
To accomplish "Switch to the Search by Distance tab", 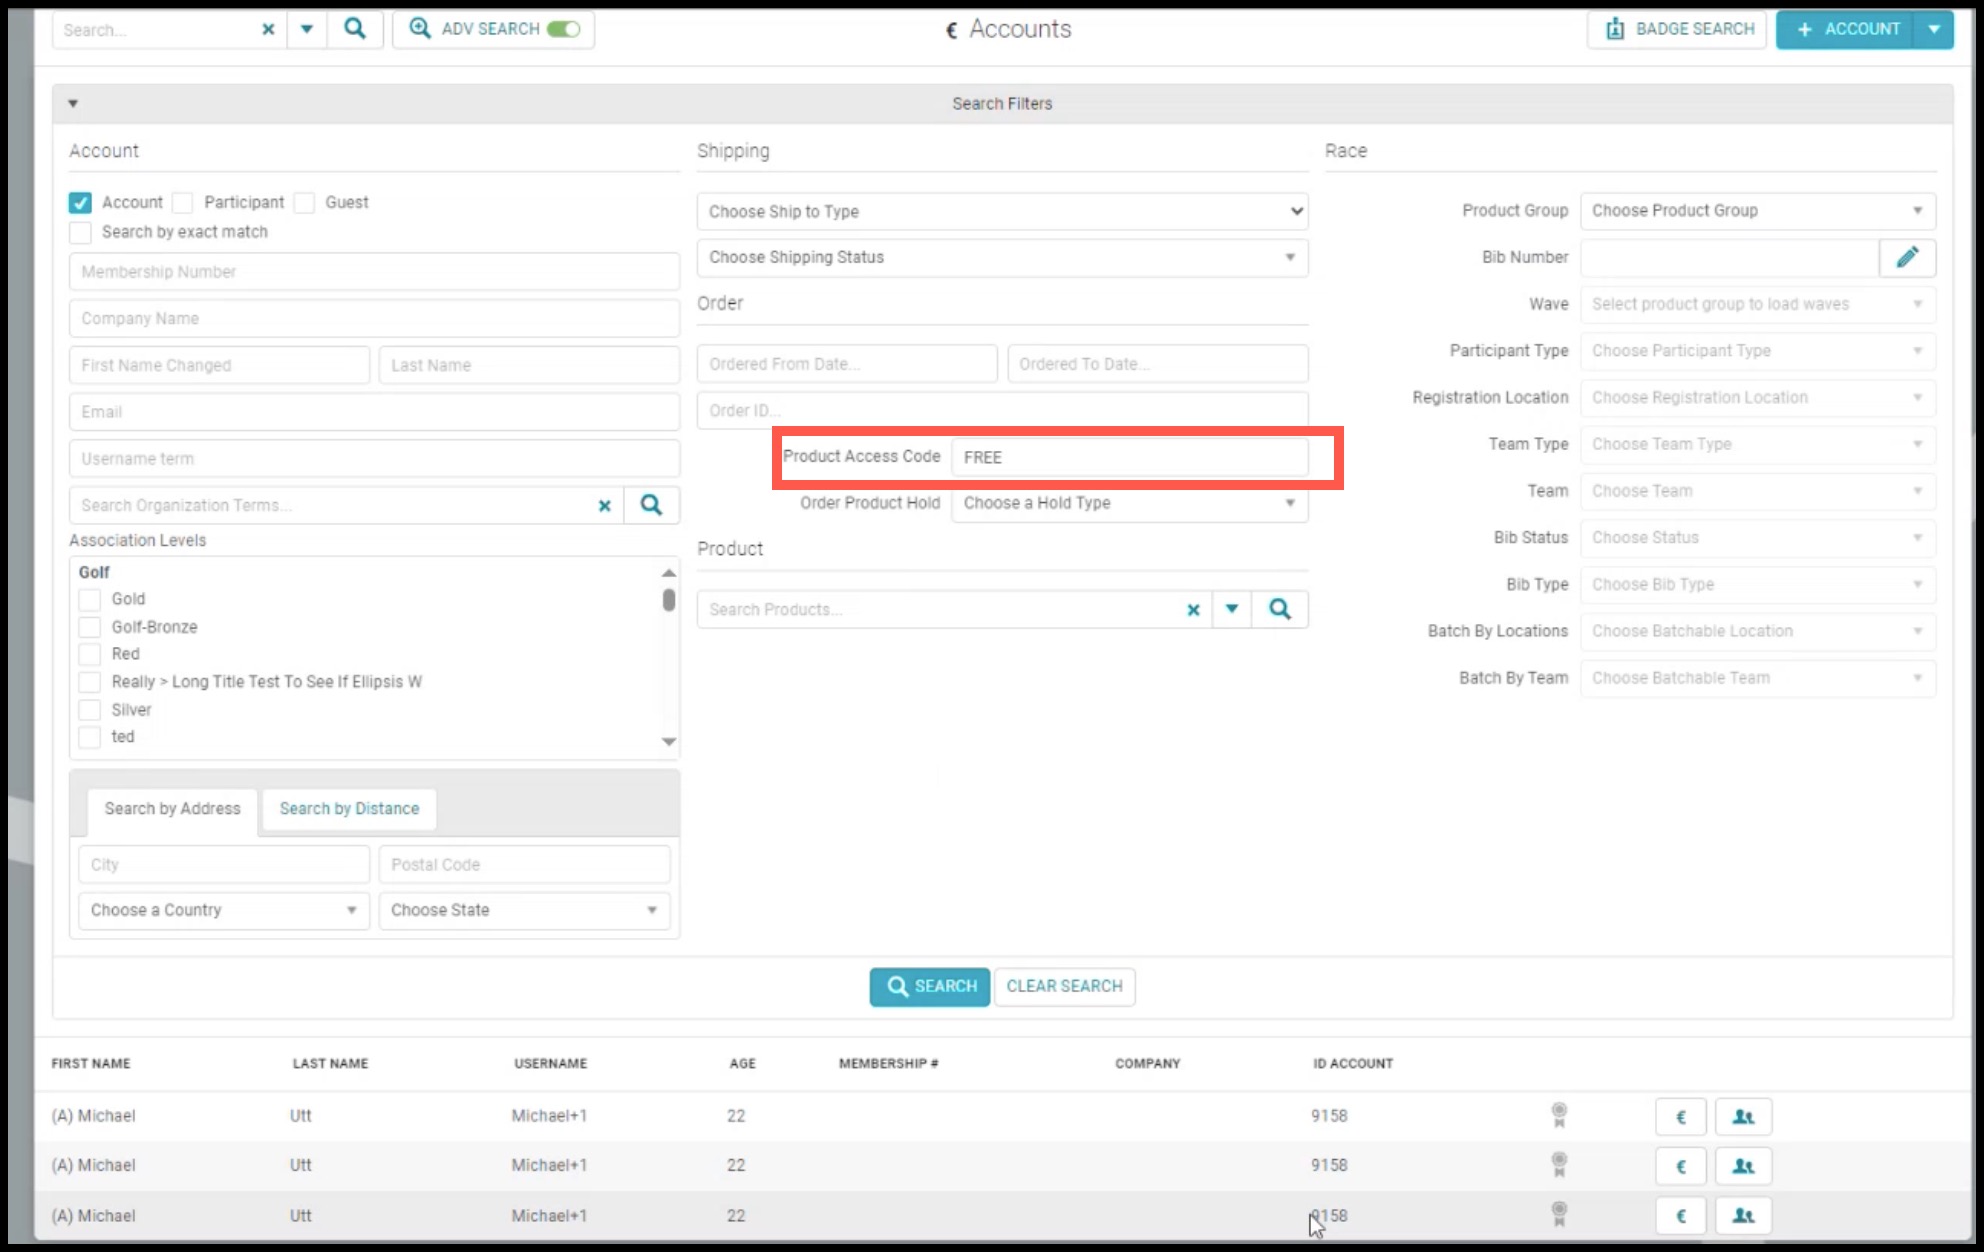I will pyautogui.click(x=349, y=809).
